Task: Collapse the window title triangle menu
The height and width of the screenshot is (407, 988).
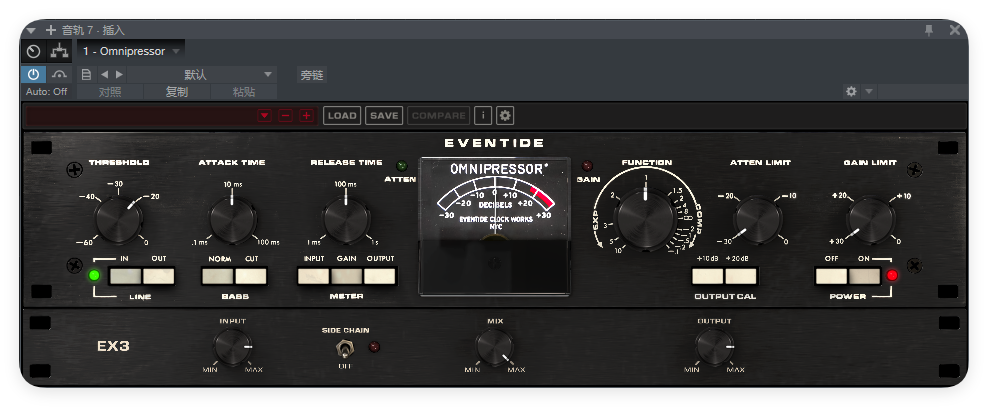Action: point(32,30)
